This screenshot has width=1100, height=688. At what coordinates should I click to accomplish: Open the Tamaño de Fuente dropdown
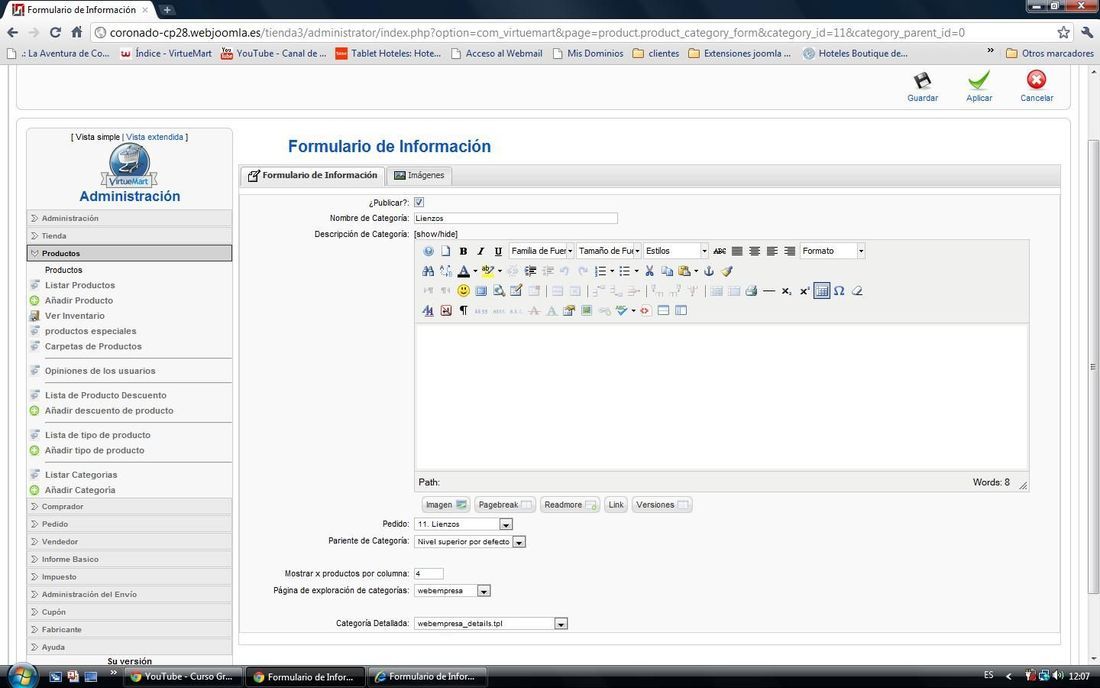(x=609, y=251)
